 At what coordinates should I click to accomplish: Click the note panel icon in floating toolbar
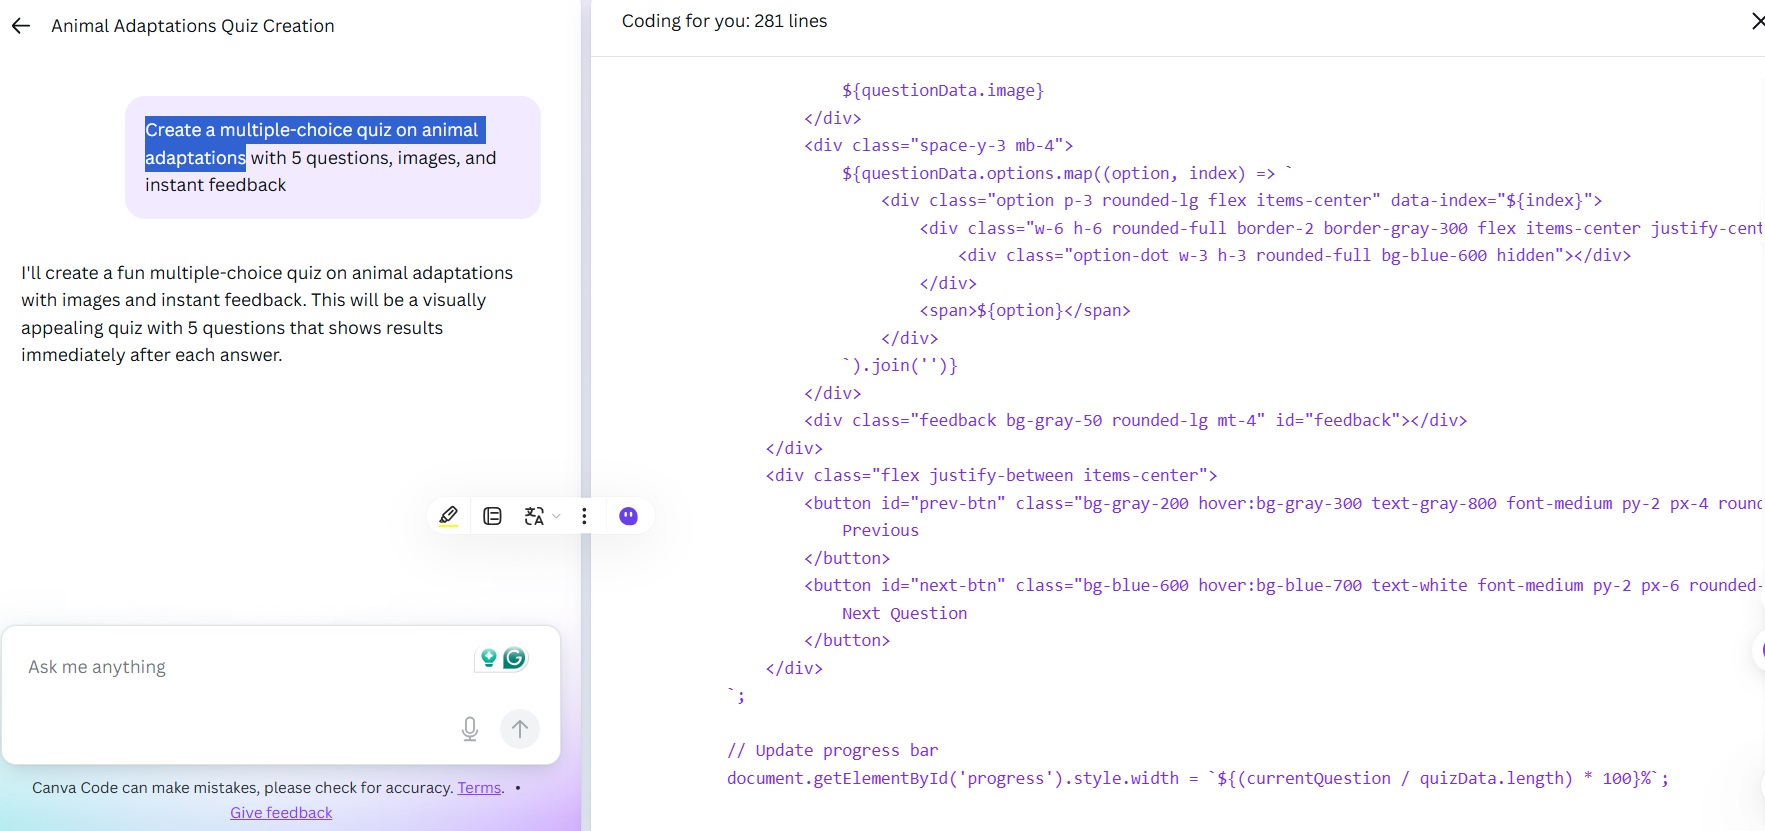(492, 516)
